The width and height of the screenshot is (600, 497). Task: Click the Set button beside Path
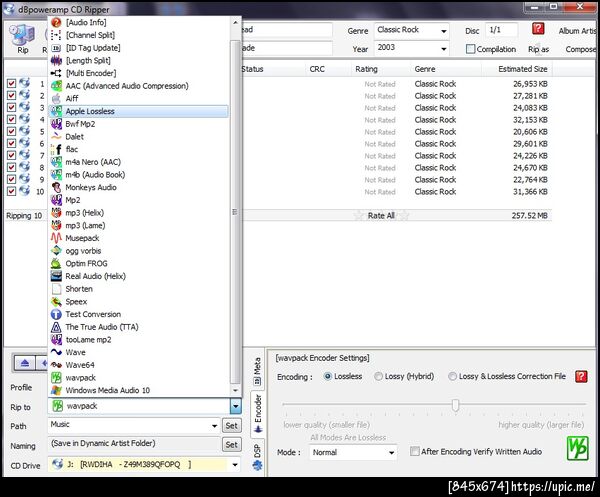click(x=232, y=425)
